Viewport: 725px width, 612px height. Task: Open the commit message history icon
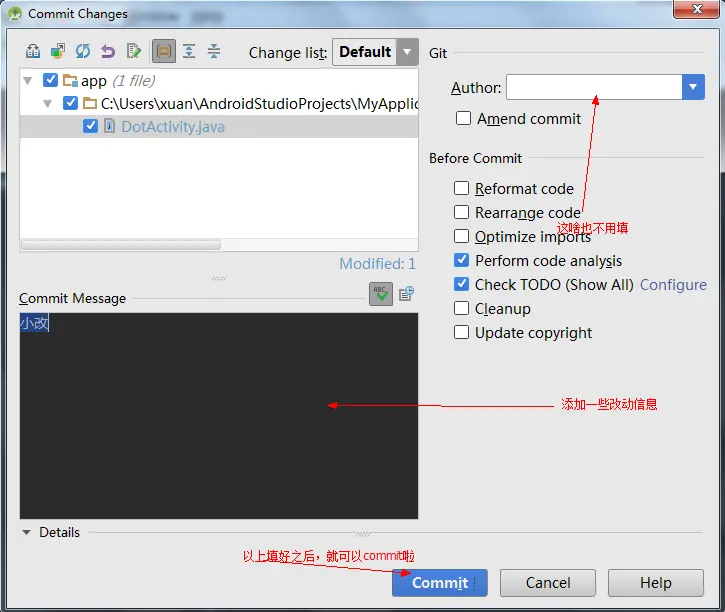tap(406, 294)
